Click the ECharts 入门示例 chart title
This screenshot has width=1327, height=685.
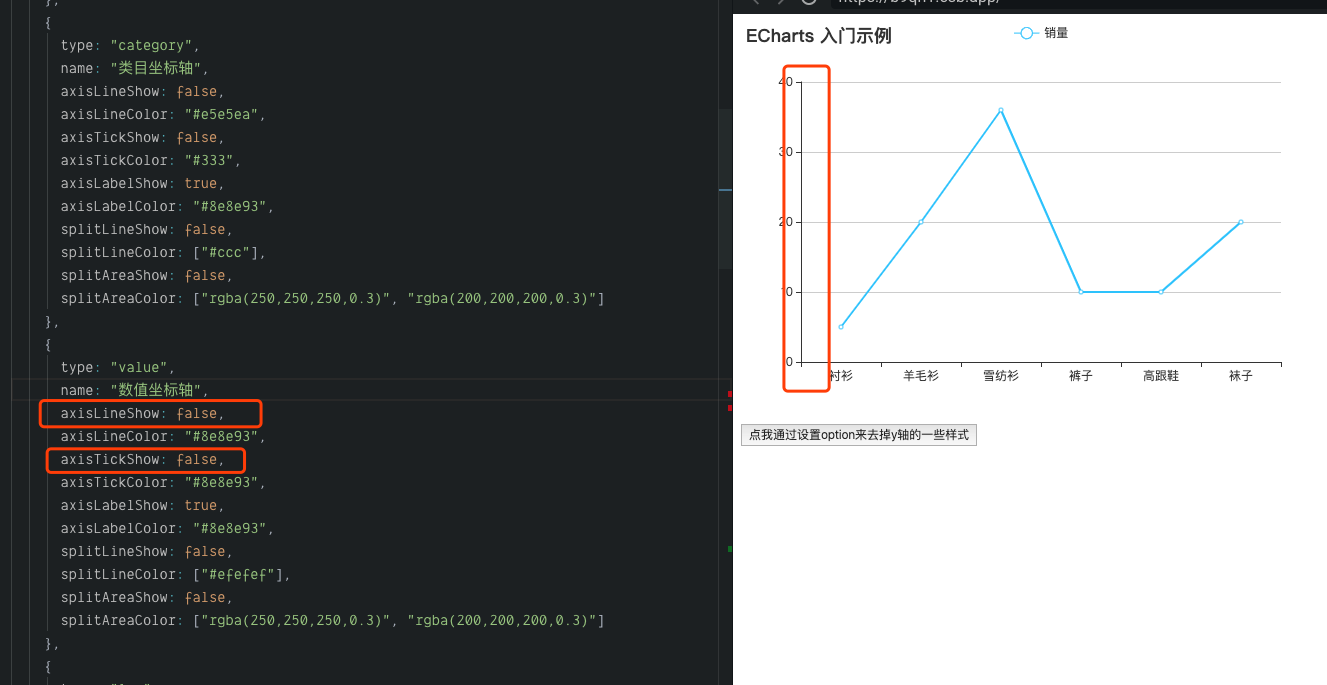pyautogui.click(x=818, y=36)
